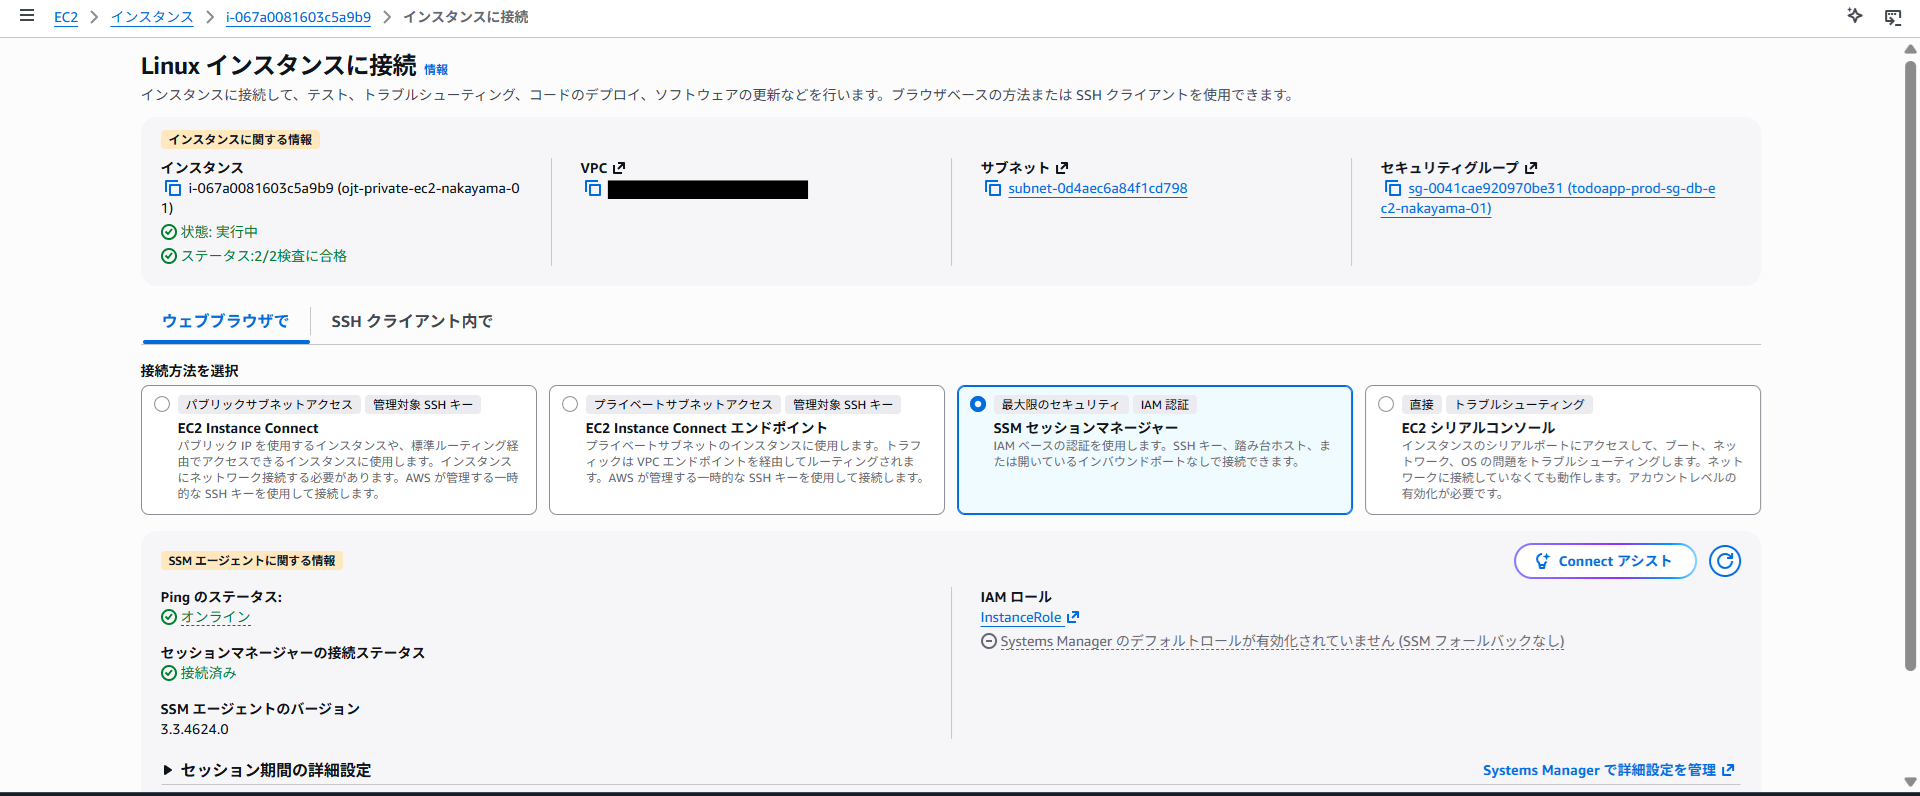Viewport: 1920px width, 796px height.
Task: Click the 状態: 実行中 status check icon
Action: (169, 232)
